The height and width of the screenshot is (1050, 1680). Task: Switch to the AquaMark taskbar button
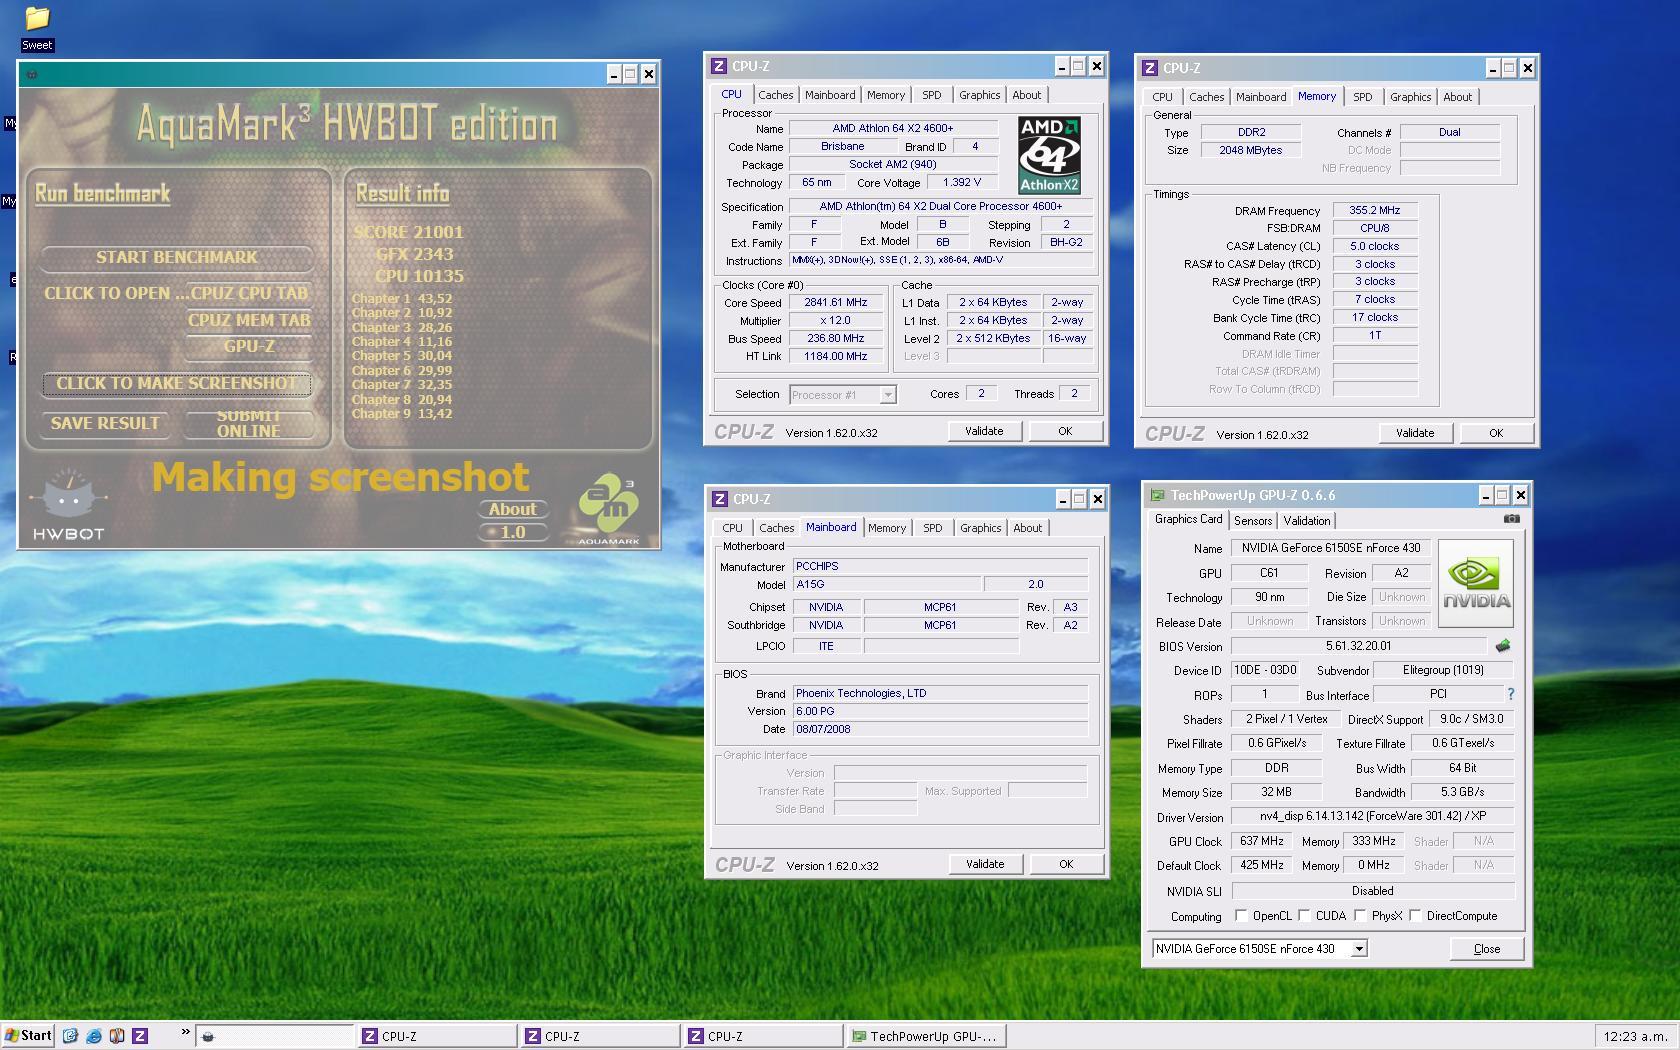[x=274, y=1036]
